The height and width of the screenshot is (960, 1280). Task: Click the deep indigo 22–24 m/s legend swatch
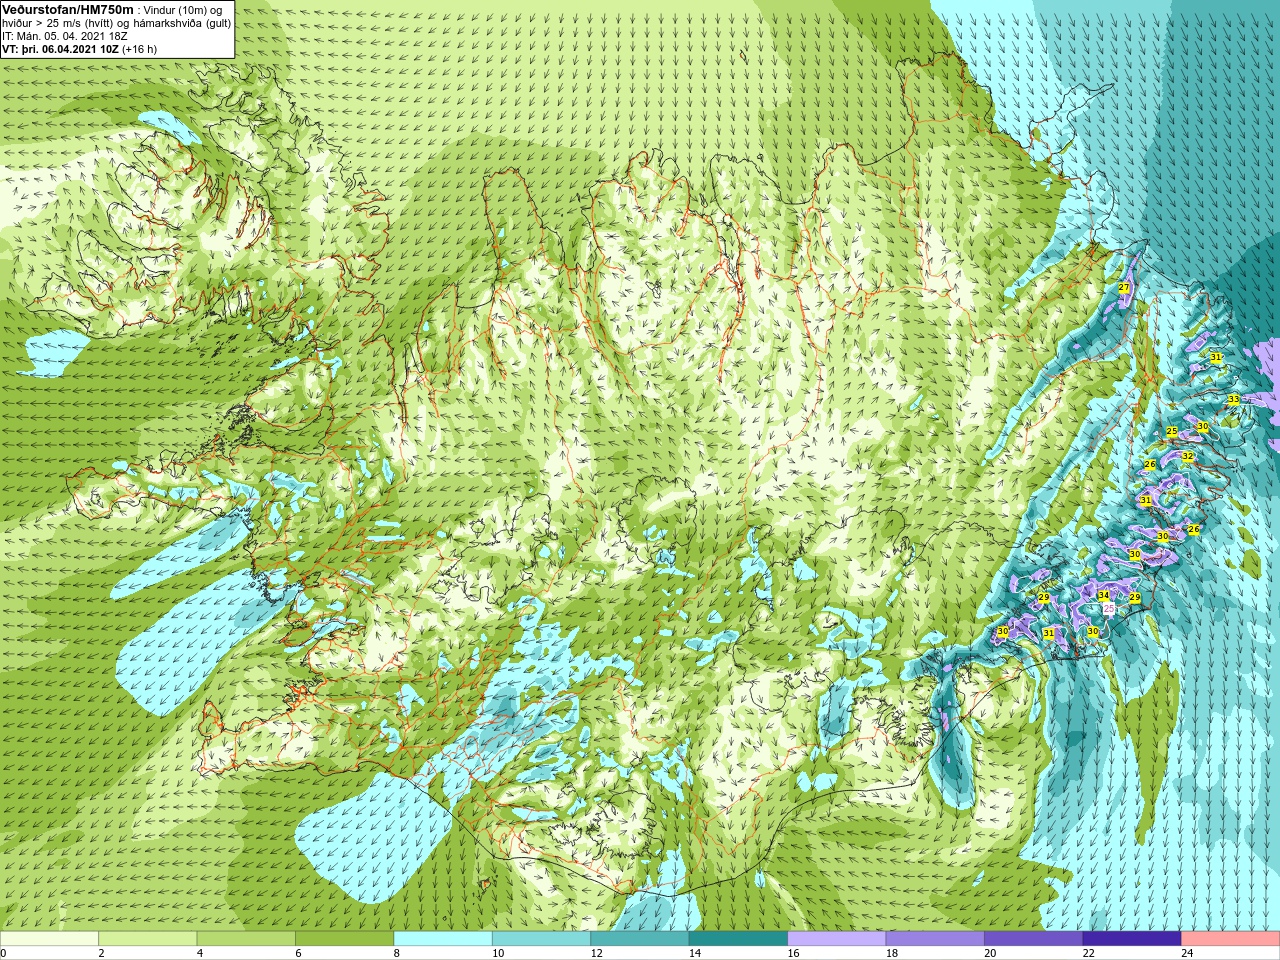pos(1132,939)
